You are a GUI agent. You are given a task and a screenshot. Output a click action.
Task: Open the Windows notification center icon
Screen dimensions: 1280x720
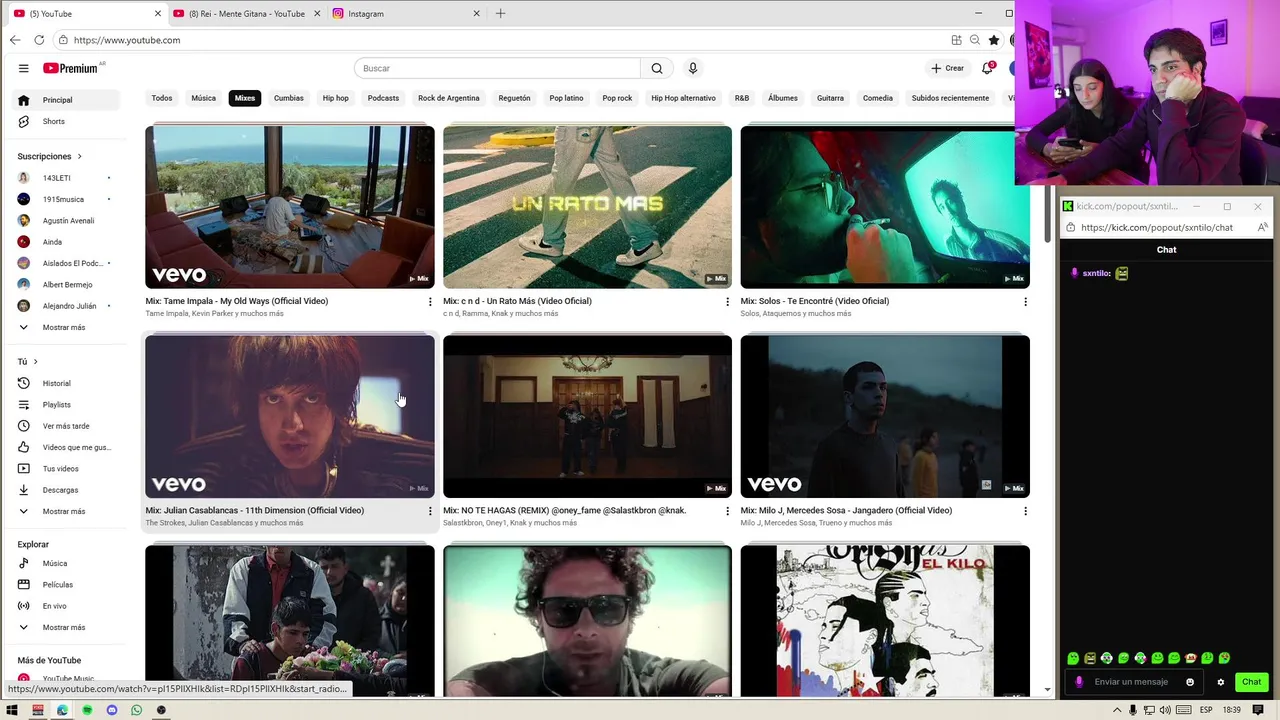pos(1258,710)
